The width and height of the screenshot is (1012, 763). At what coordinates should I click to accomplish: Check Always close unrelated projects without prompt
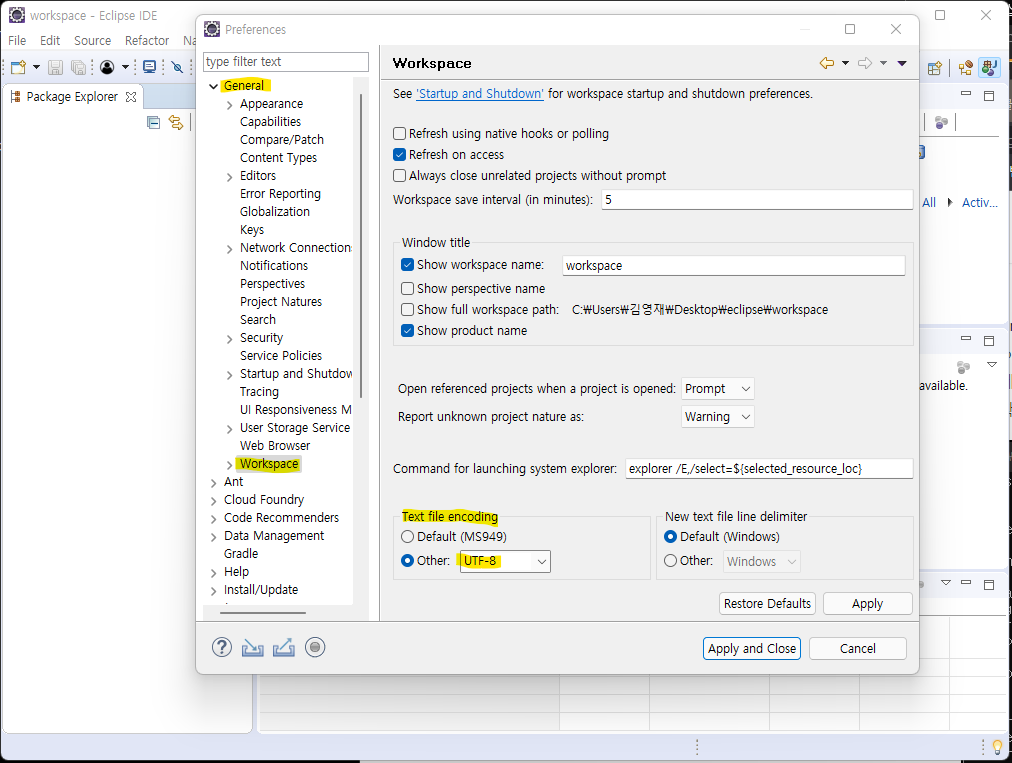(x=400, y=176)
